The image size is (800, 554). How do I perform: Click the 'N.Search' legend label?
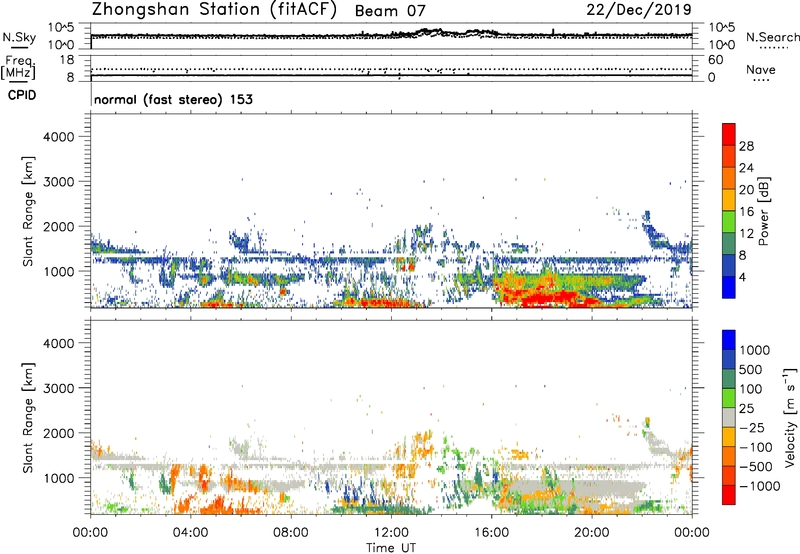[772, 37]
